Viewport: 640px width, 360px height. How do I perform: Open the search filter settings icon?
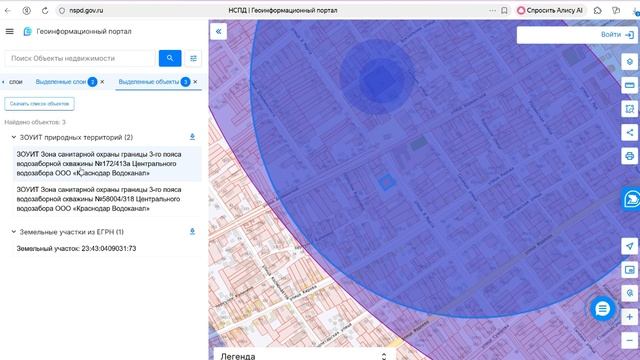tap(193, 58)
